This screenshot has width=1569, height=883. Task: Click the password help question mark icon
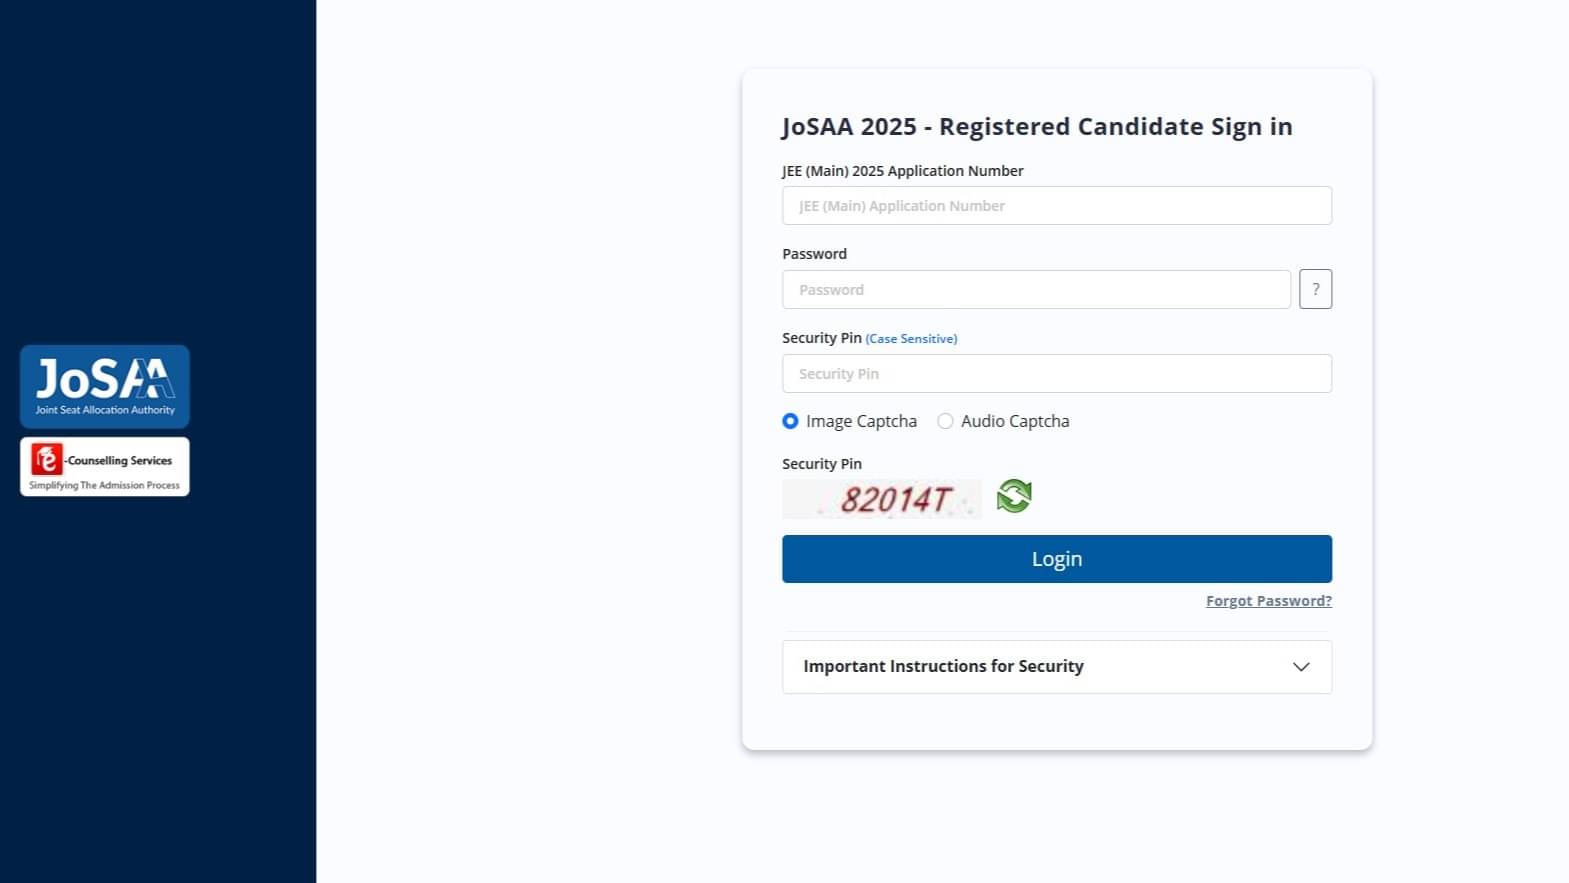point(1315,289)
